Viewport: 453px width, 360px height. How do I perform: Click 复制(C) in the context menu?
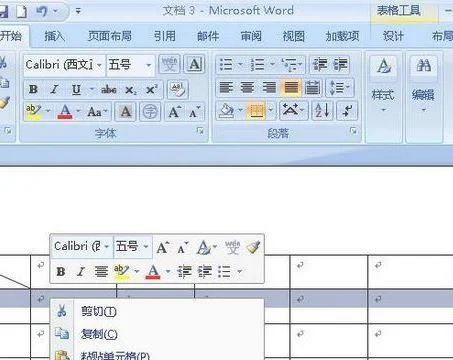pyautogui.click(x=99, y=334)
